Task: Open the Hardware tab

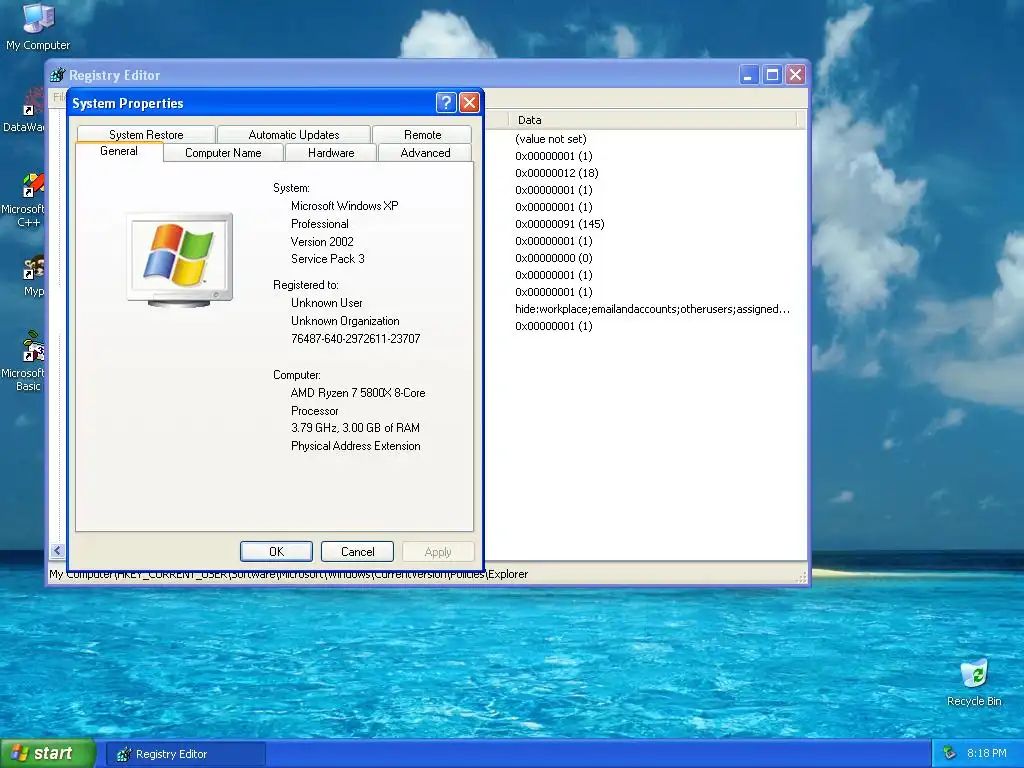Action: [331, 153]
